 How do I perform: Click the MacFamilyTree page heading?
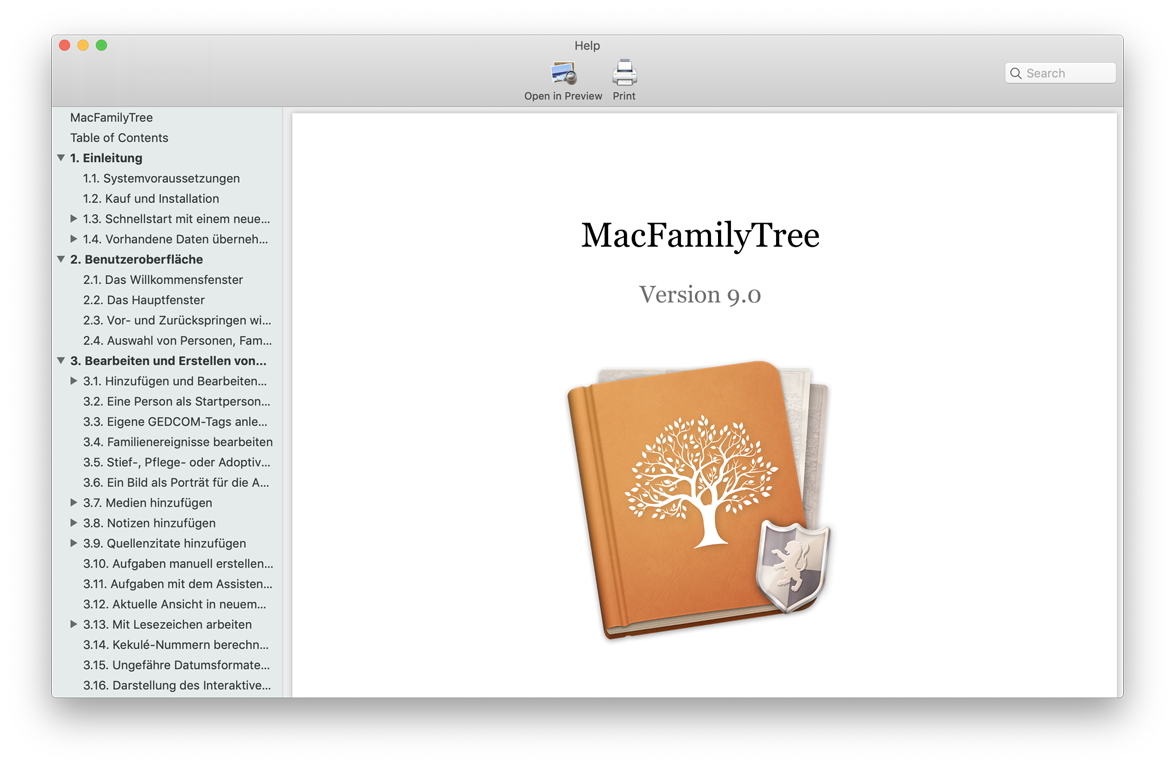tap(700, 235)
